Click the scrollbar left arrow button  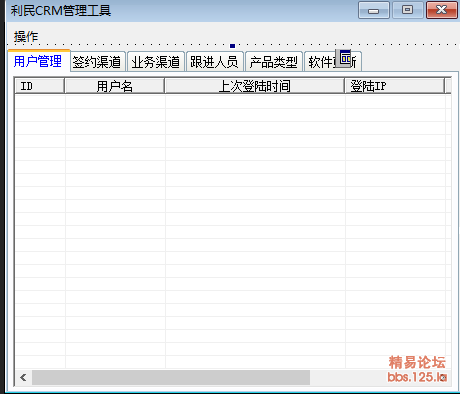(23, 377)
